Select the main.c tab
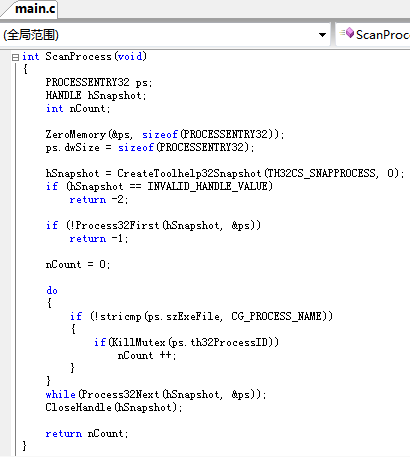The image size is (410, 457). (x=35, y=9)
